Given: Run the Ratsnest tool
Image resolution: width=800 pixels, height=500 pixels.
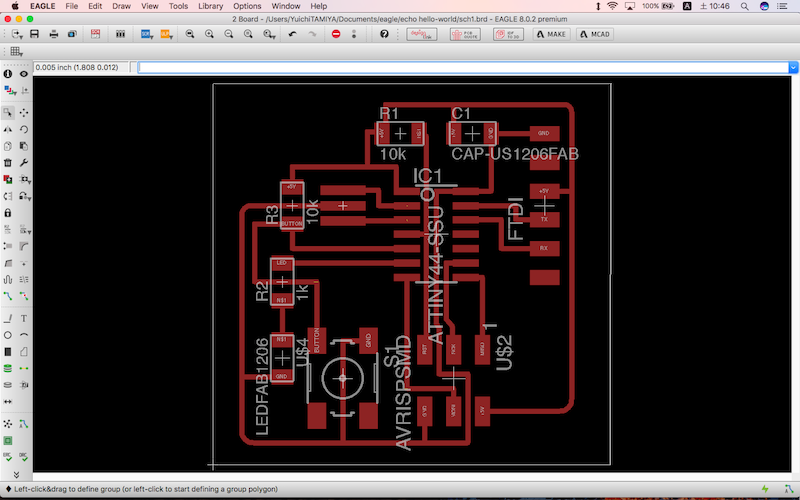Looking at the screenshot, I should [x=8, y=424].
